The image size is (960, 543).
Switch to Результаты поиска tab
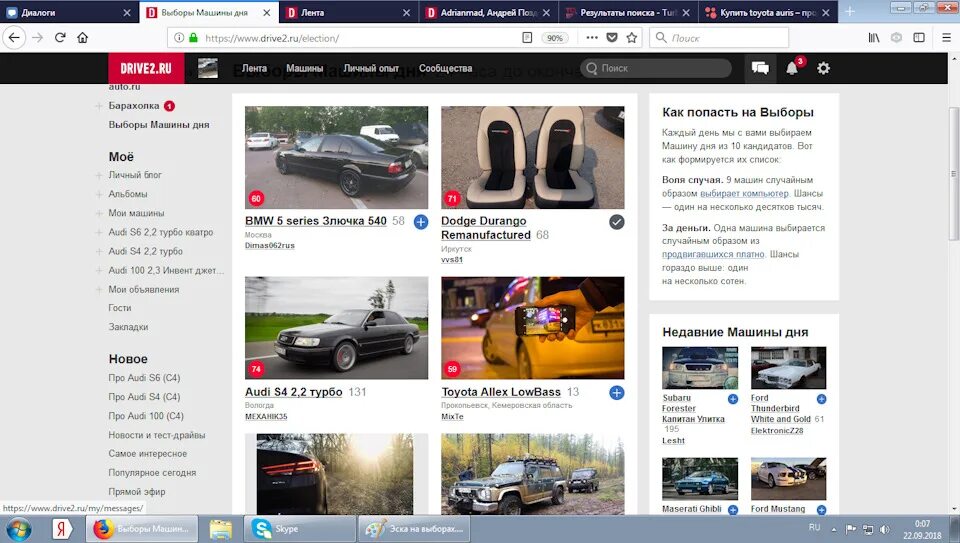pos(628,12)
